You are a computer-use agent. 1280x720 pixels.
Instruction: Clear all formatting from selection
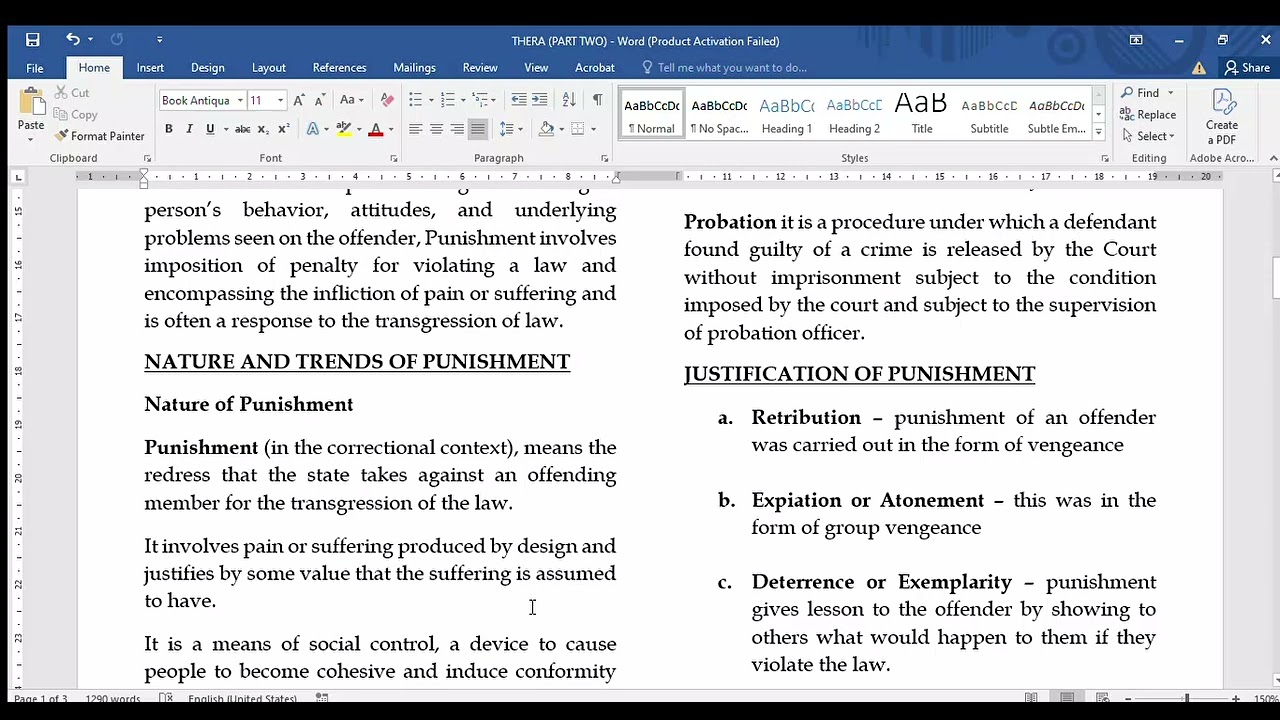(387, 100)
